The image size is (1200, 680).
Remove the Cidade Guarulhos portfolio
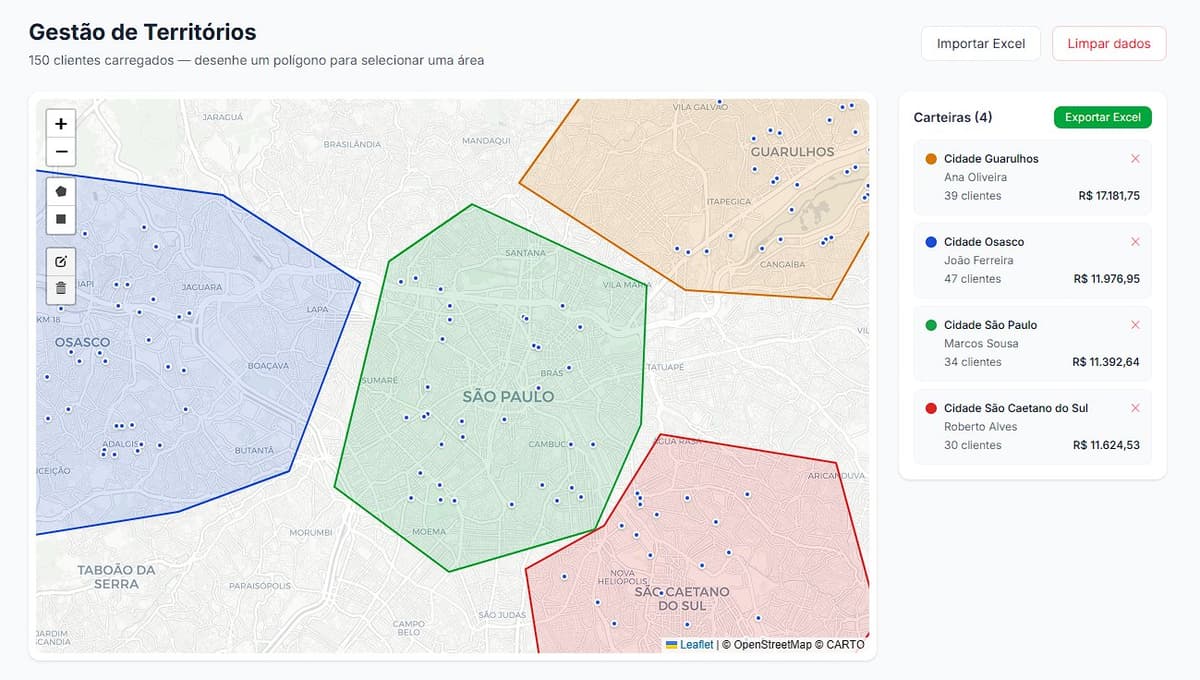(1135, 159)
